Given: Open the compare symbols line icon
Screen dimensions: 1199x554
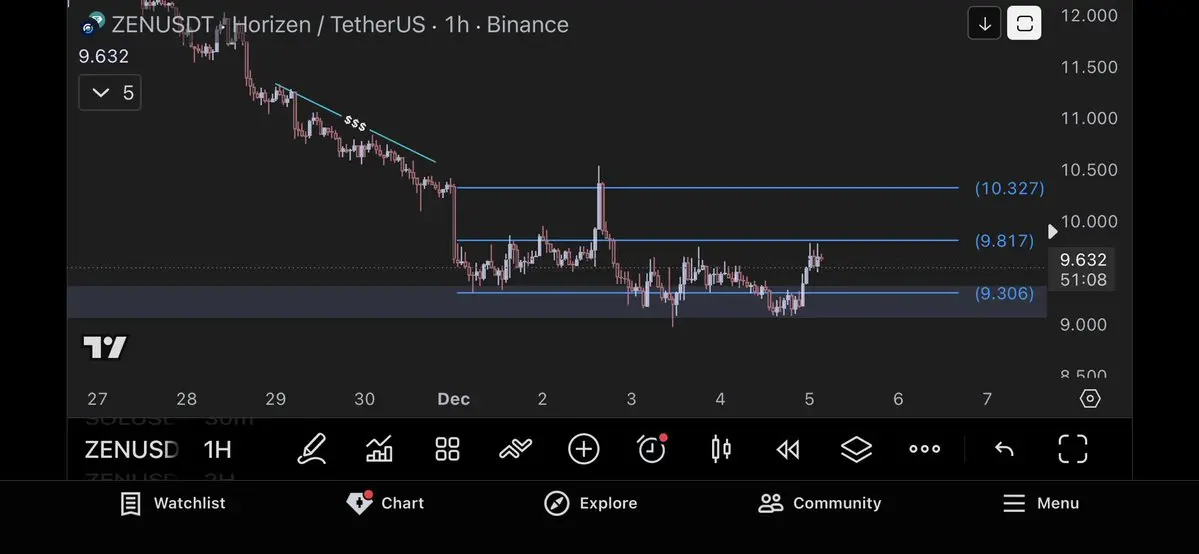Looking at the screenshot, I should pyautogui.click(x=515, y=449).
